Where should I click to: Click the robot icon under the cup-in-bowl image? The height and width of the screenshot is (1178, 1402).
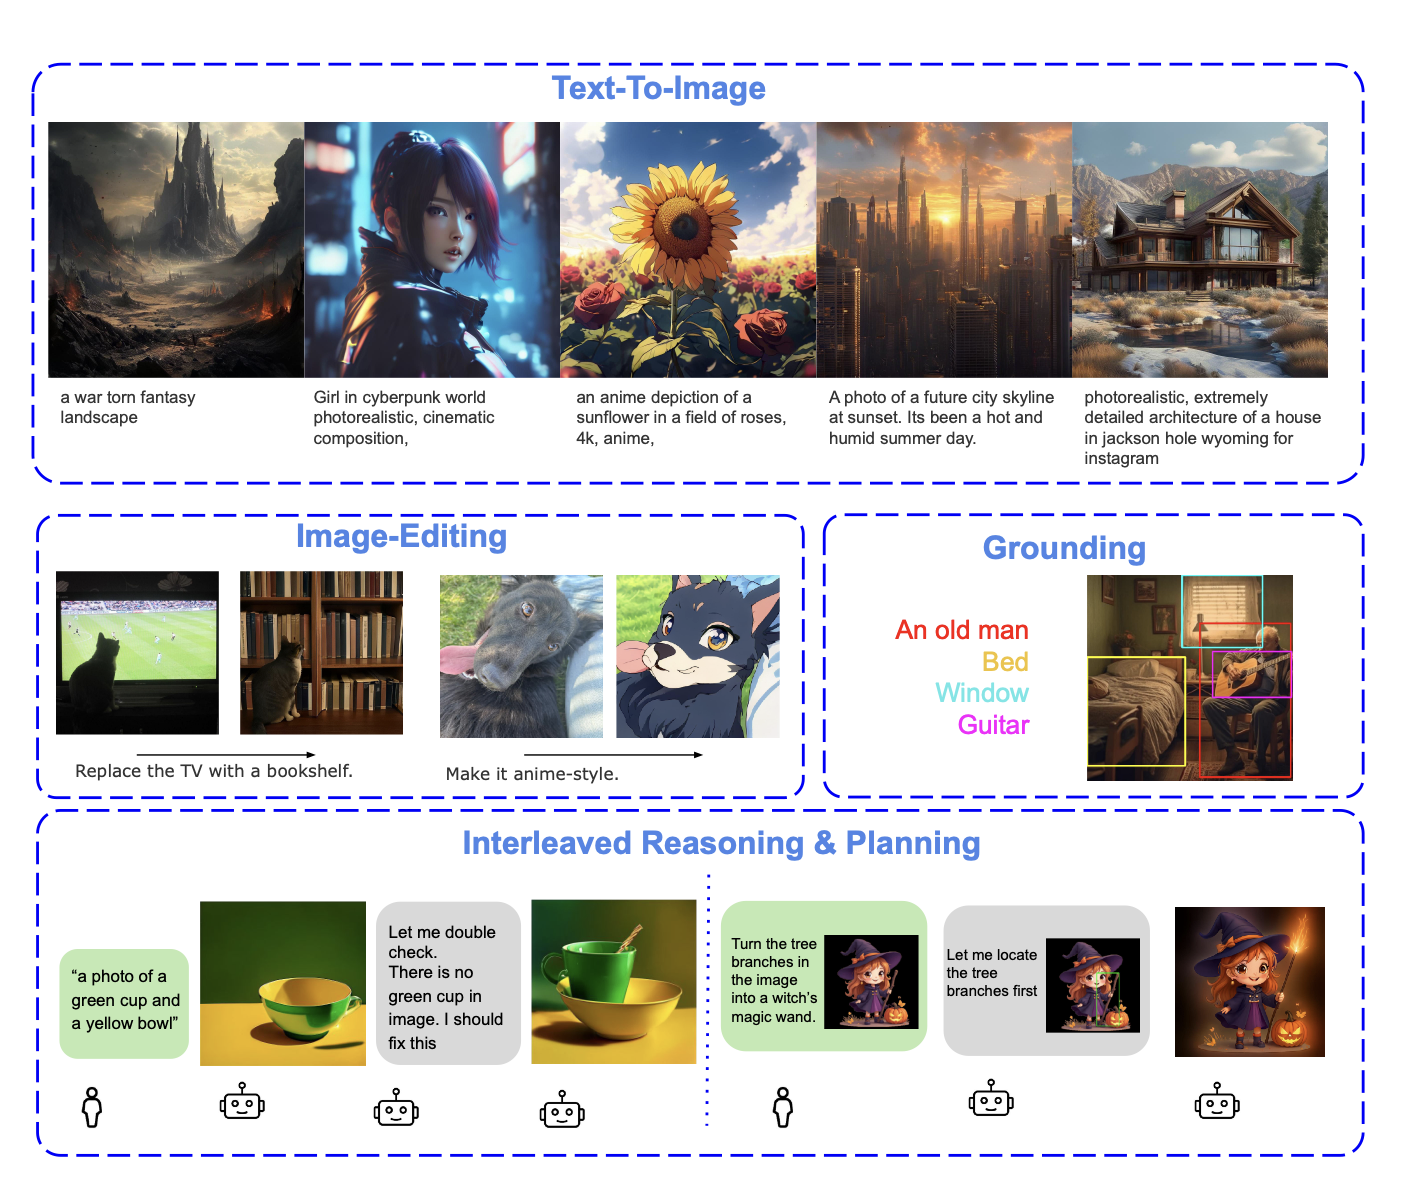point(562,1110)
